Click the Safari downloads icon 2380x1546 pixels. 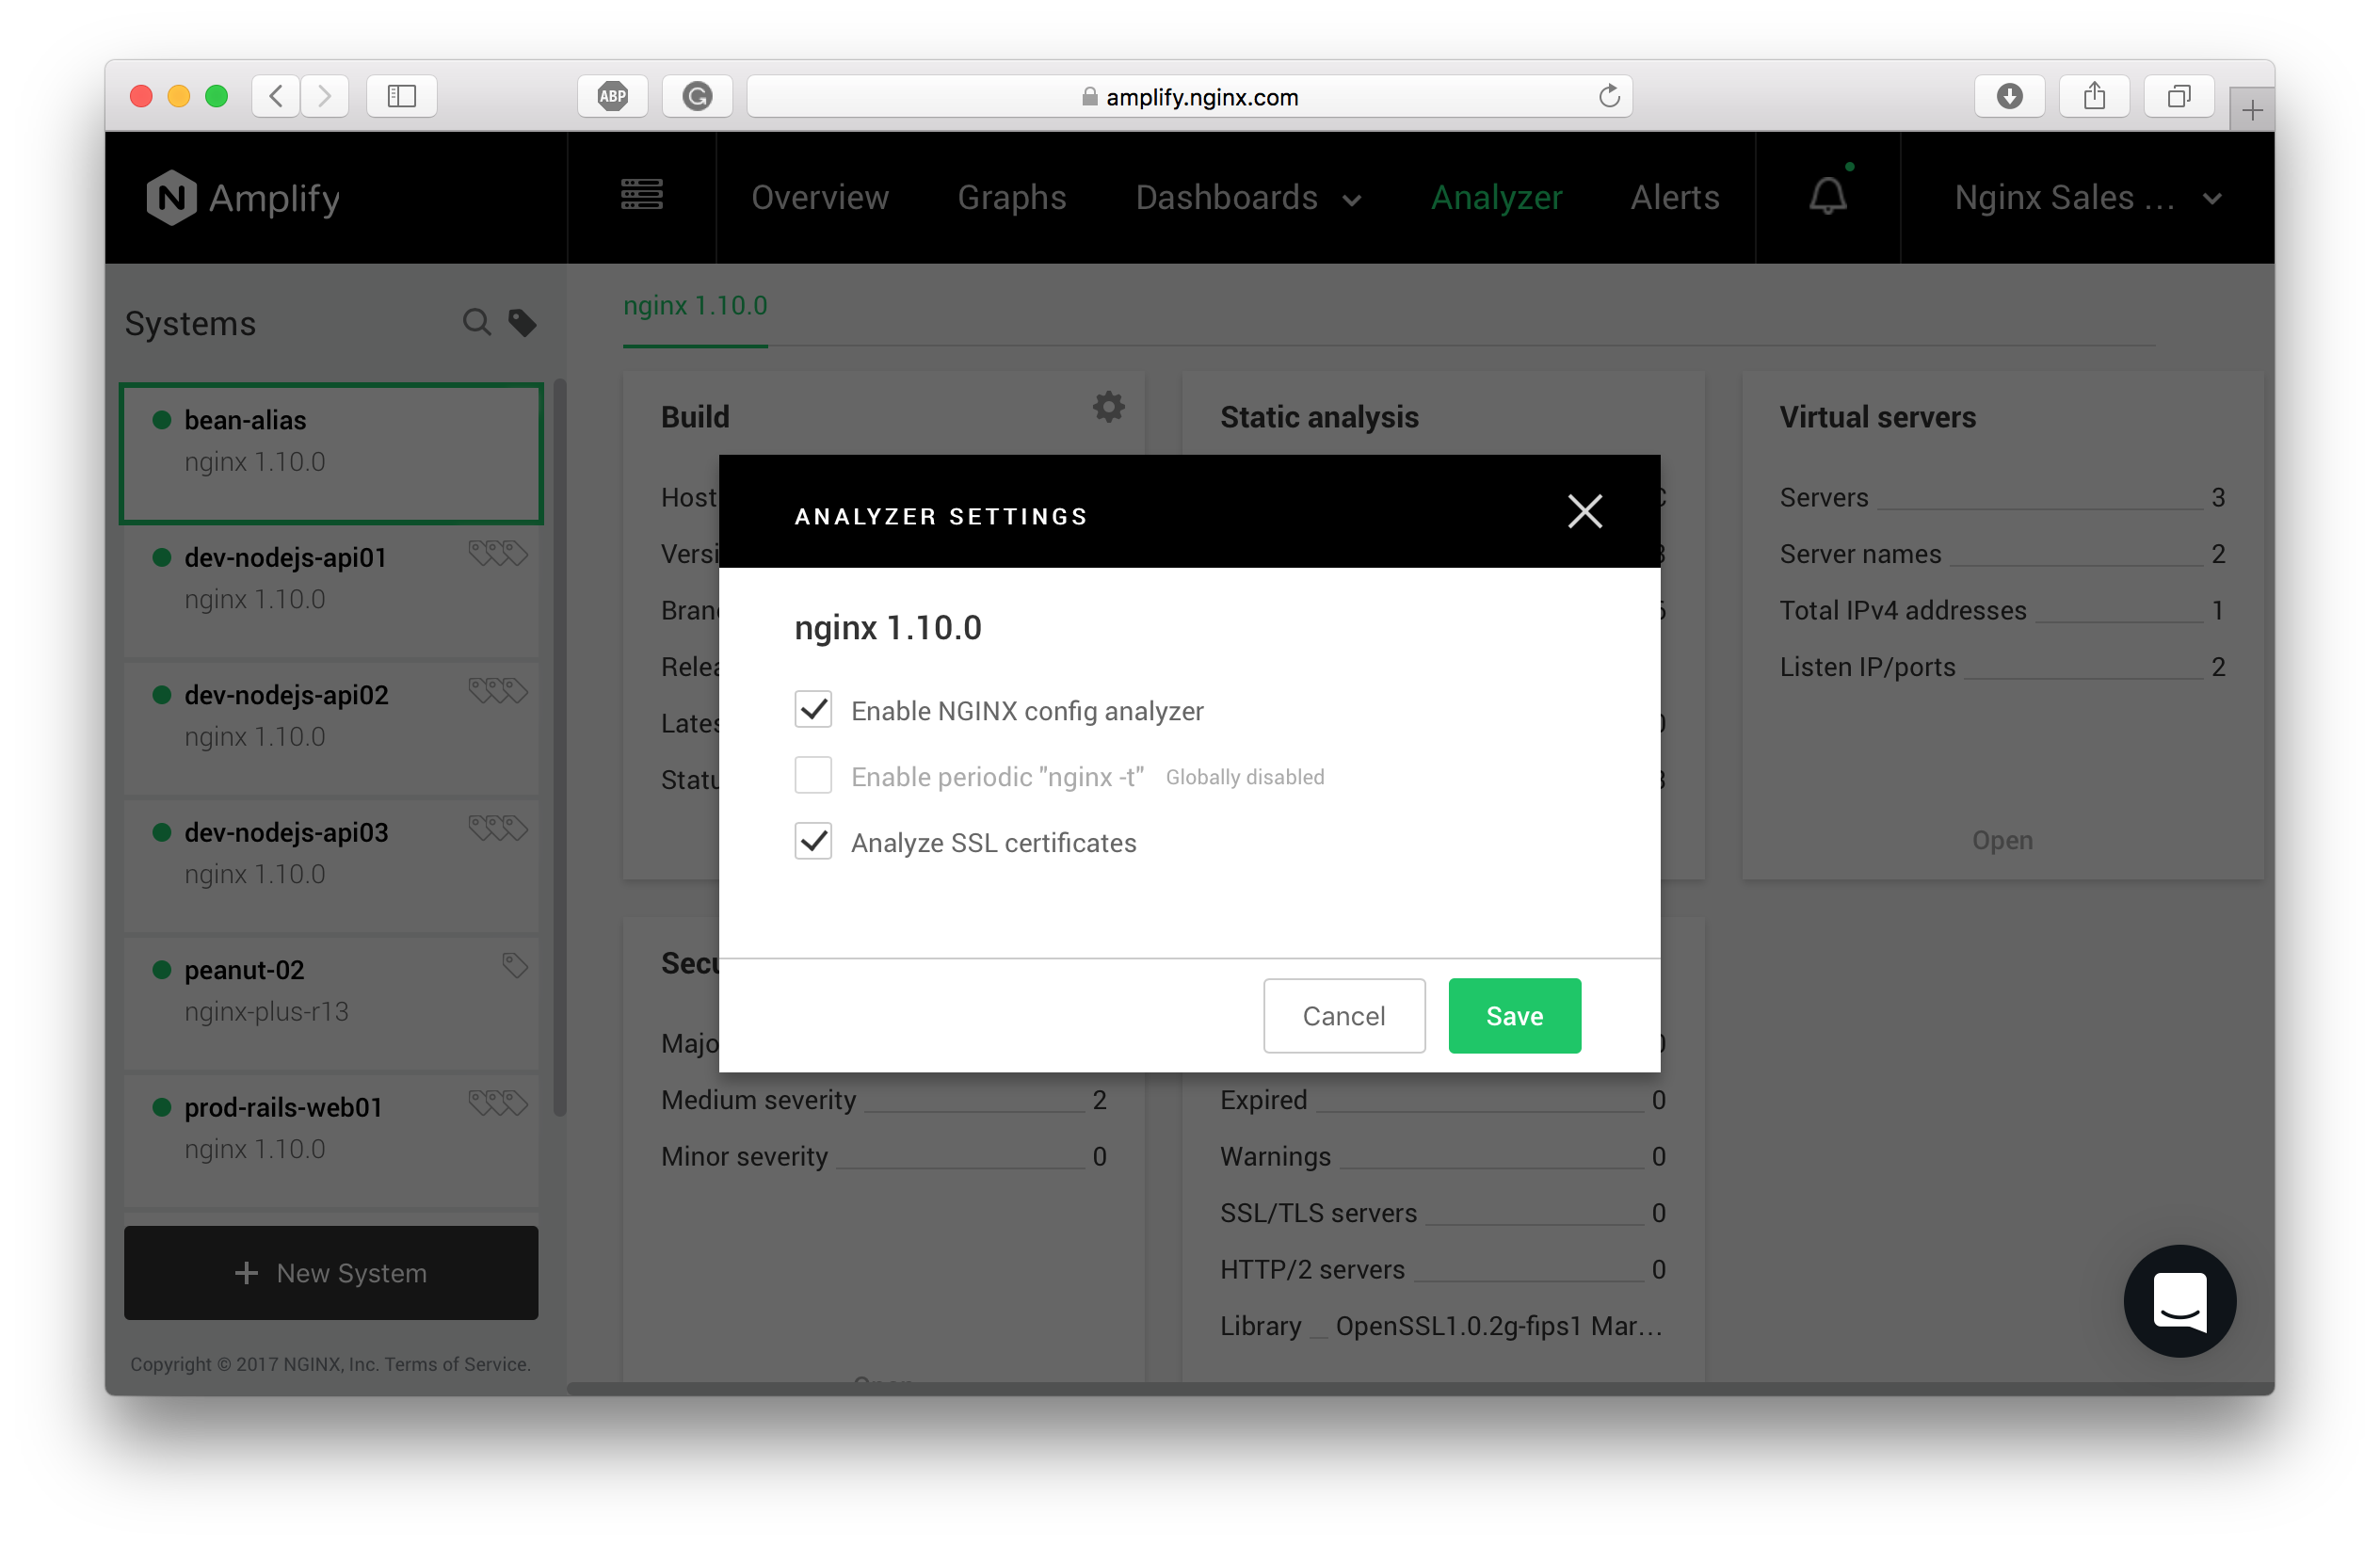click(x=2009, y=96)
